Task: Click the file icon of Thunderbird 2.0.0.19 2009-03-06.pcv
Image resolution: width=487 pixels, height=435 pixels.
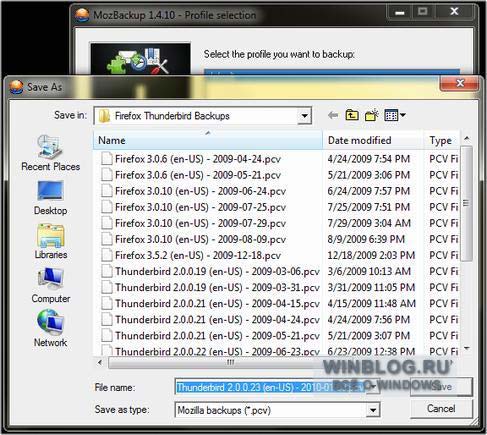Action: click(107, 271)
